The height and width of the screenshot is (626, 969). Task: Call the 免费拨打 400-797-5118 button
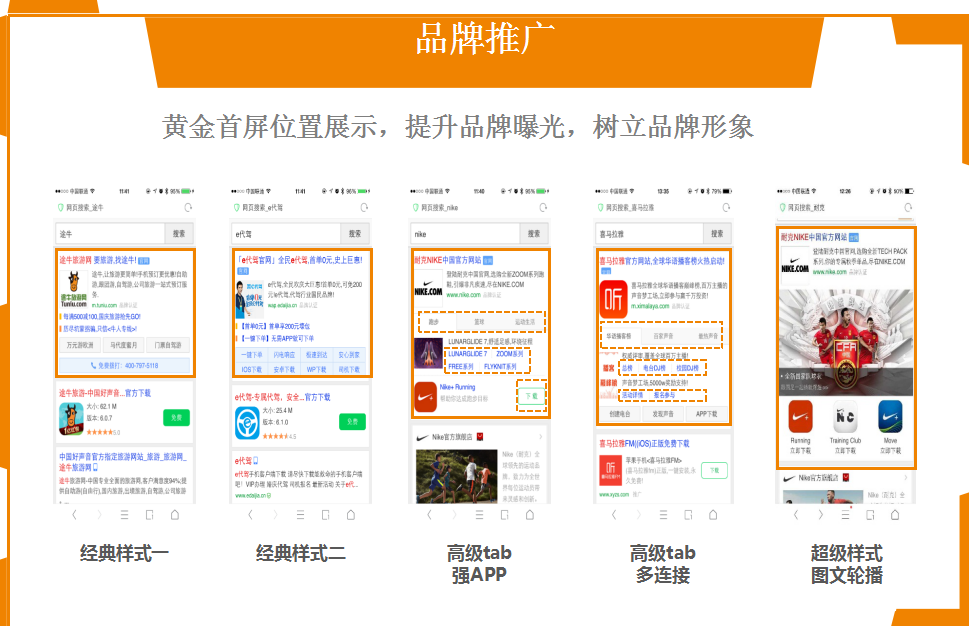coord(125,365)
